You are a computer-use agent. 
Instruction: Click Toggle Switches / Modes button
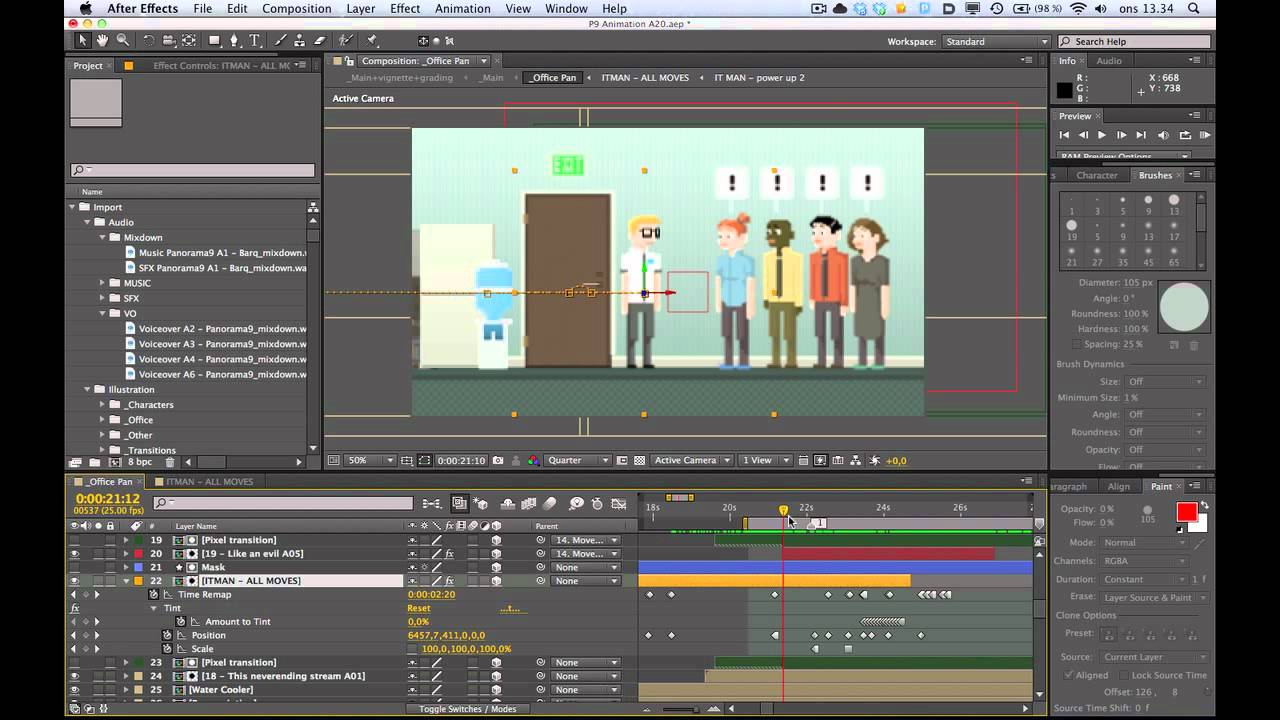click(468, 709)
